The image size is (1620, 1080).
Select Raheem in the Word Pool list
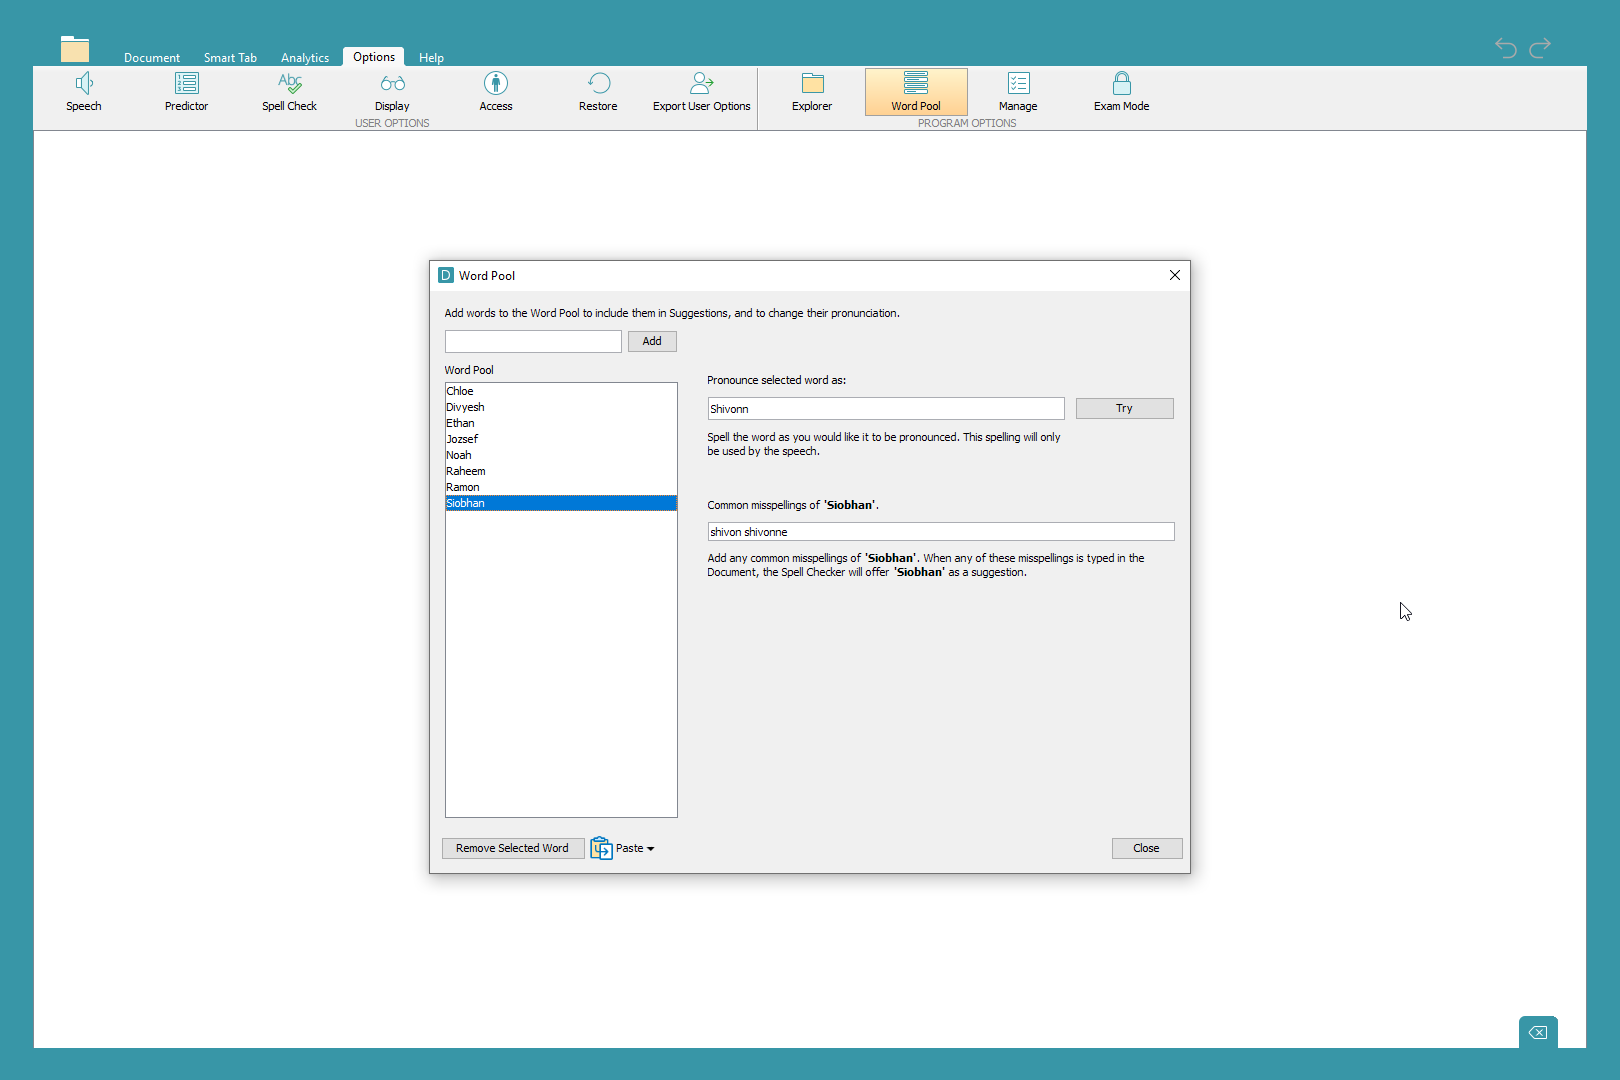[466, 471]
